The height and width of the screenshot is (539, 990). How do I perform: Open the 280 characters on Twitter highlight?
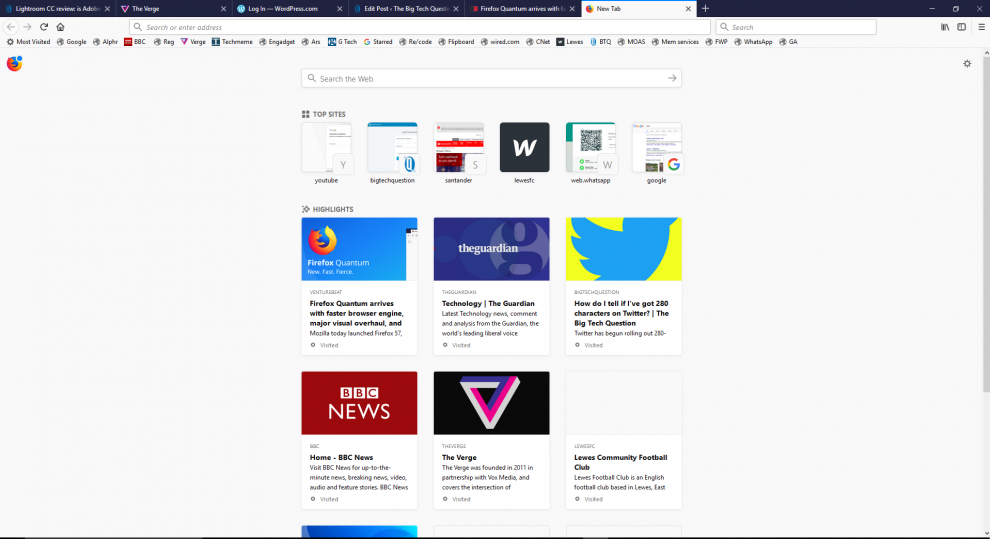coord(624,286)
